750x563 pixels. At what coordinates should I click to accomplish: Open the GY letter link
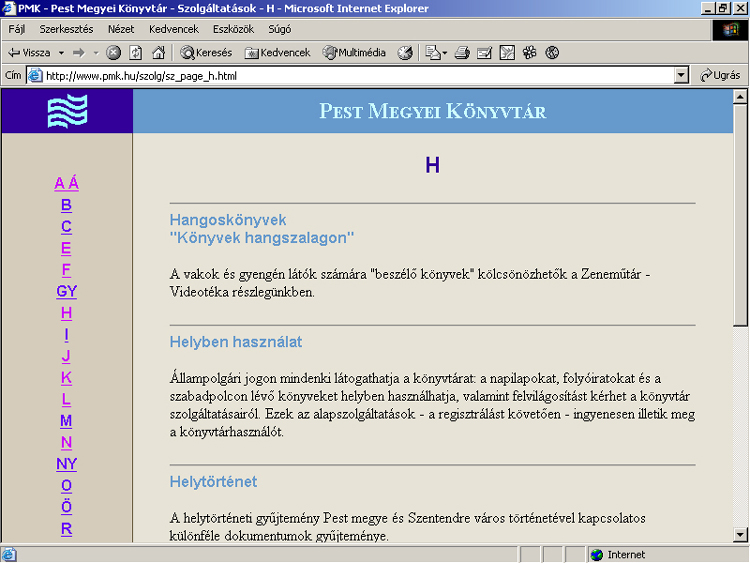pos(66,291)
